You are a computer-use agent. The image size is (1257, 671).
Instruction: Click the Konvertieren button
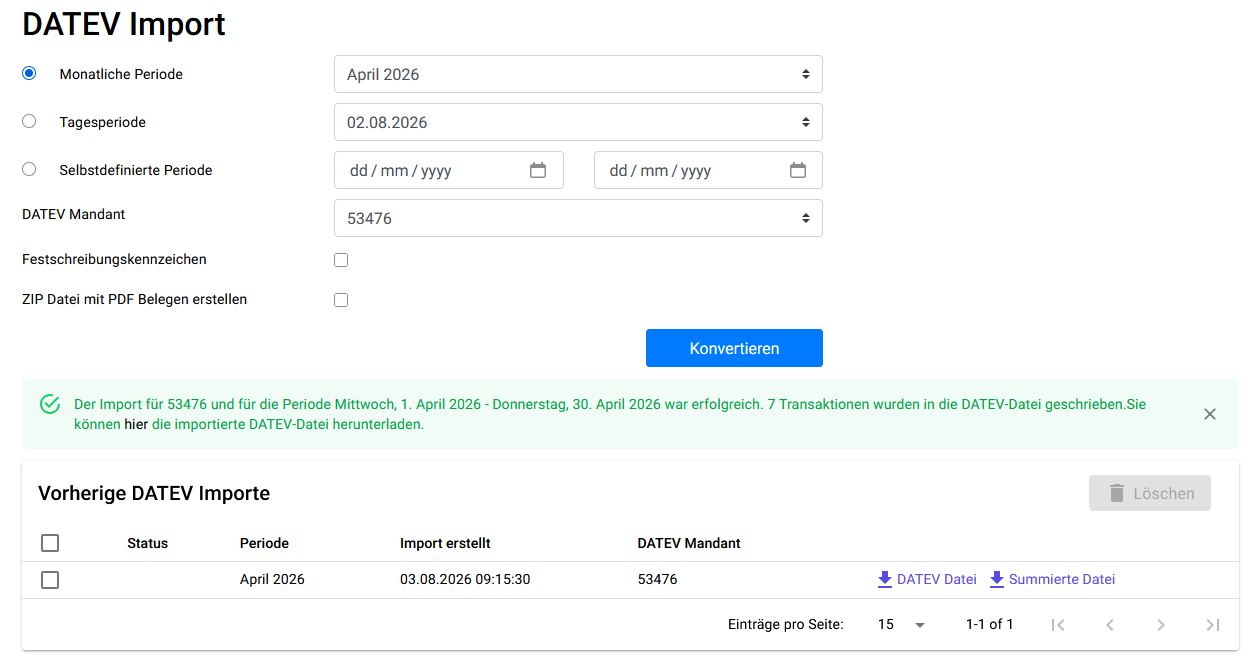click(x=734, y=348)
